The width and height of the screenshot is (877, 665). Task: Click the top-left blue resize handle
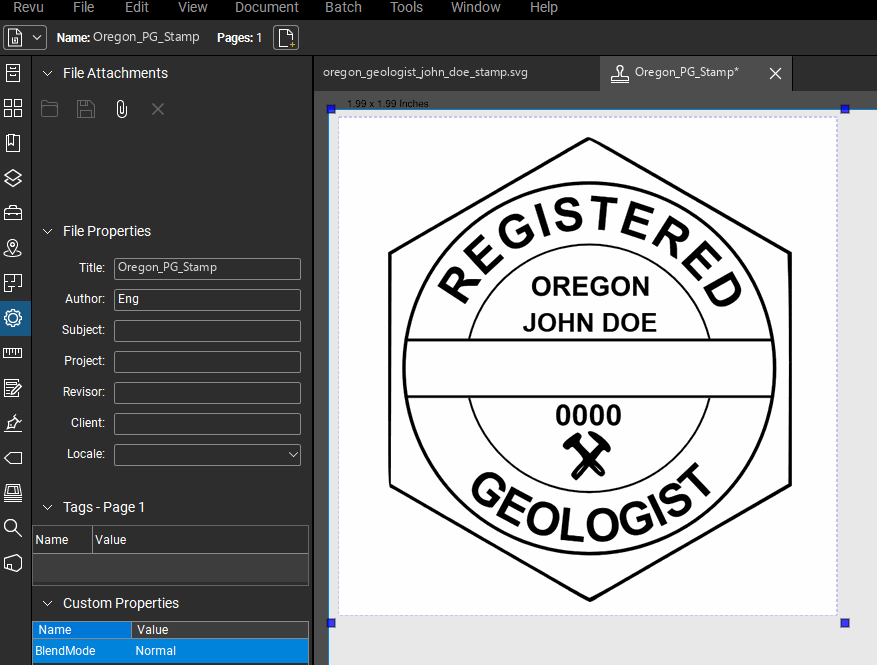coord(331,109)
